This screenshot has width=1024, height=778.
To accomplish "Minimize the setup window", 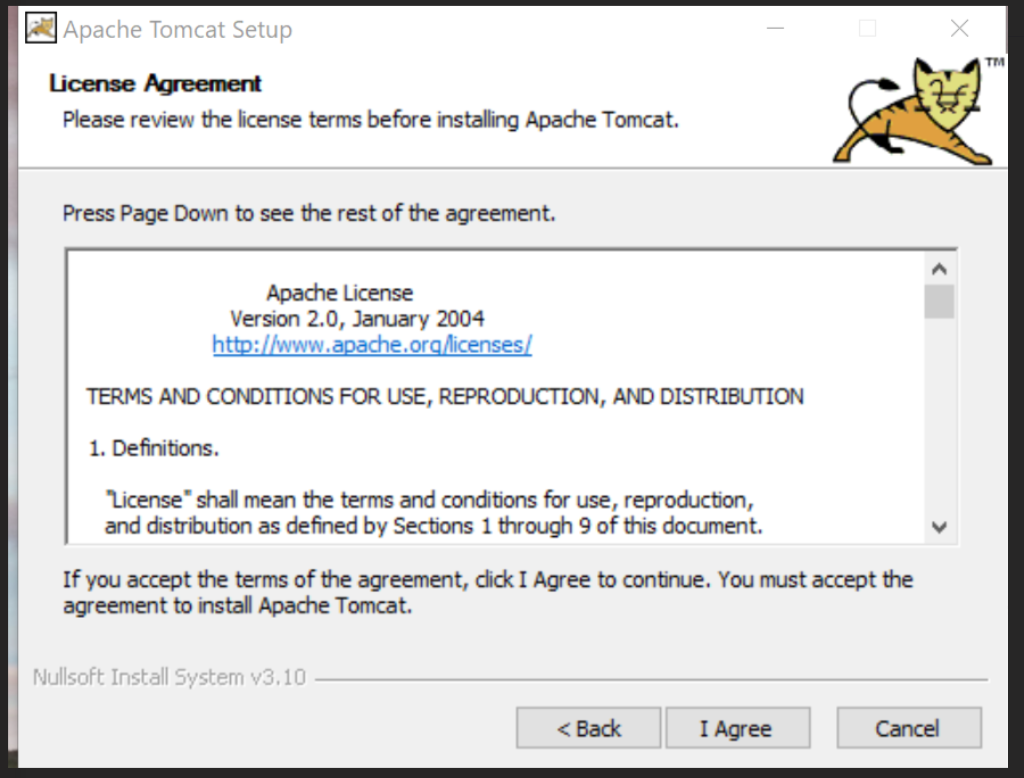I will tap(774, 29).
